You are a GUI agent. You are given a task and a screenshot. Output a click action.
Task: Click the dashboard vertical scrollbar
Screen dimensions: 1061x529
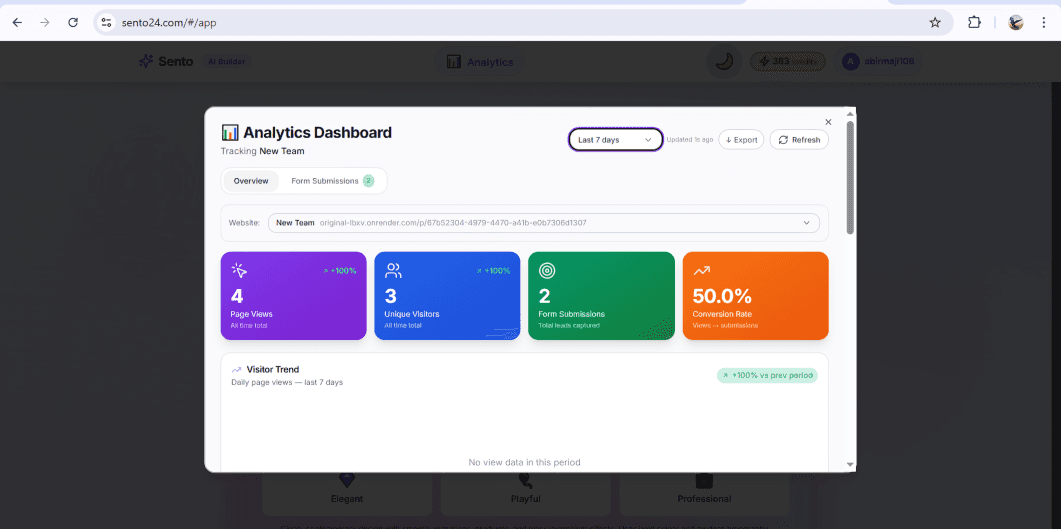[x=850, y=178]
